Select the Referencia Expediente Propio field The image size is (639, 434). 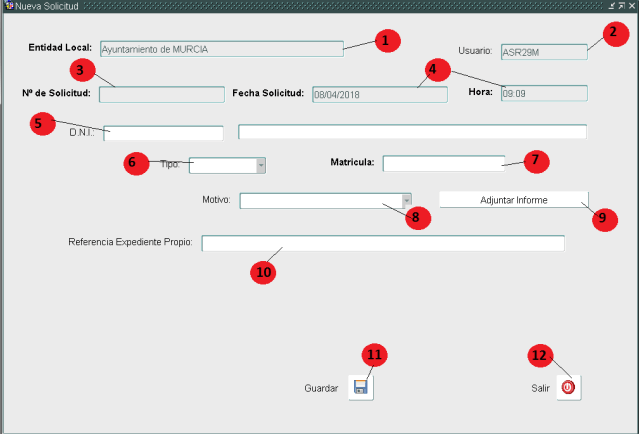coord(382,243)
